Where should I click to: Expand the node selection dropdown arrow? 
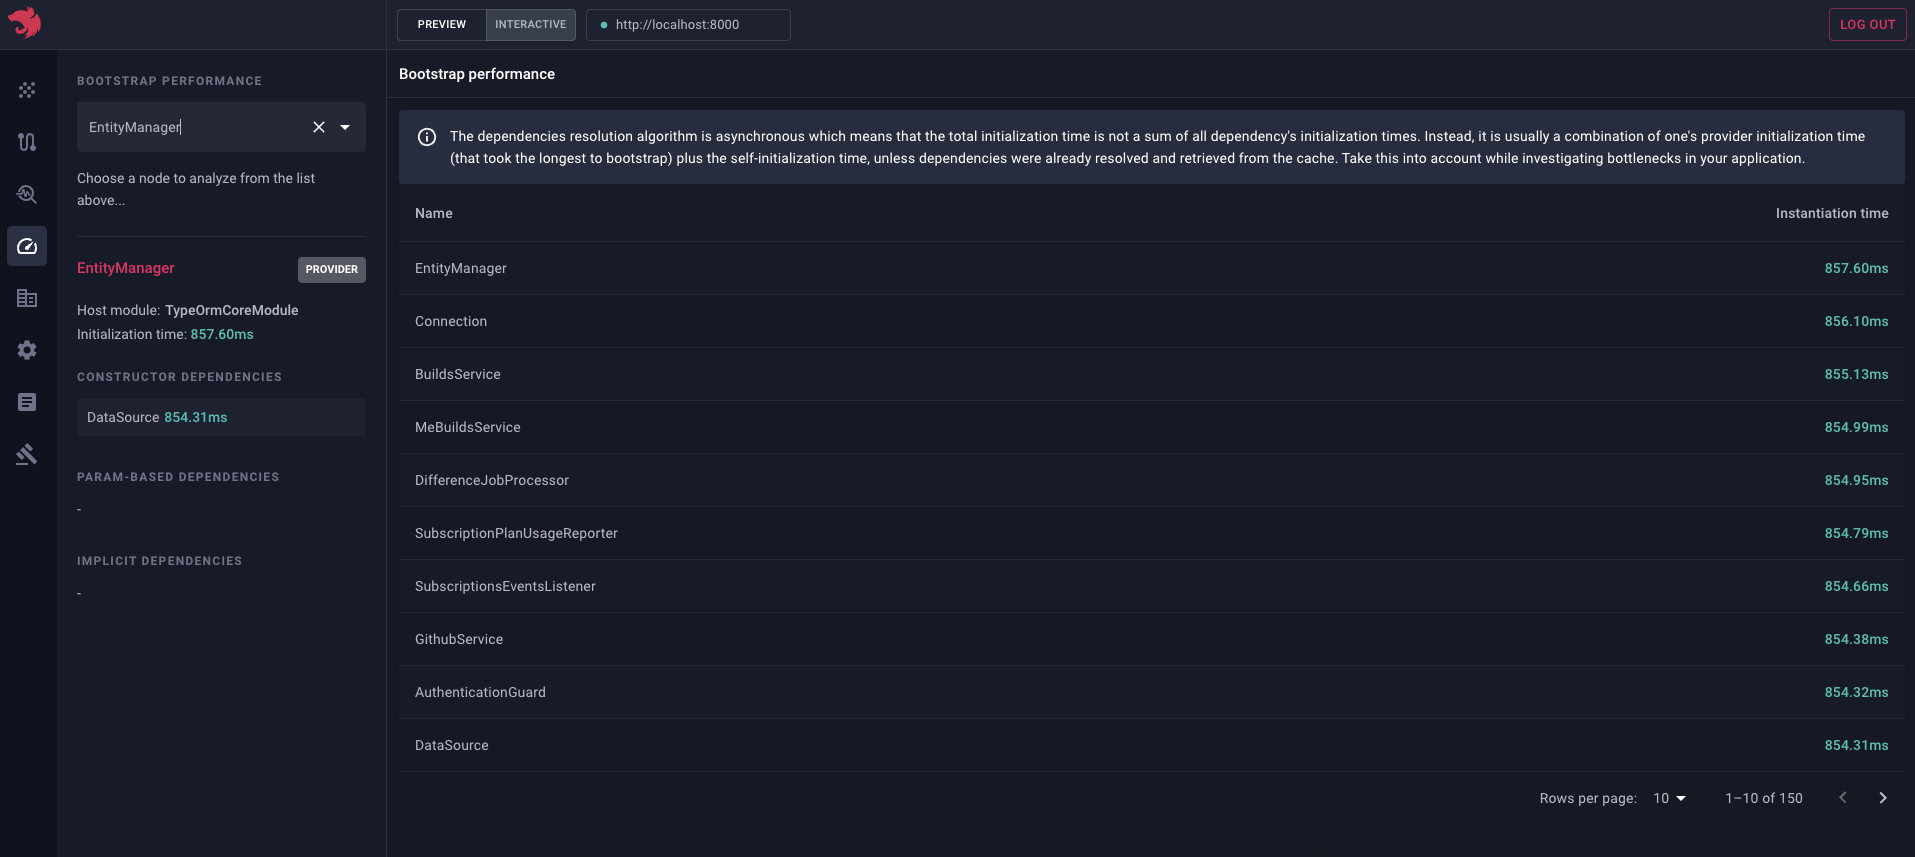pyautogui.click(x=345, y=127)
